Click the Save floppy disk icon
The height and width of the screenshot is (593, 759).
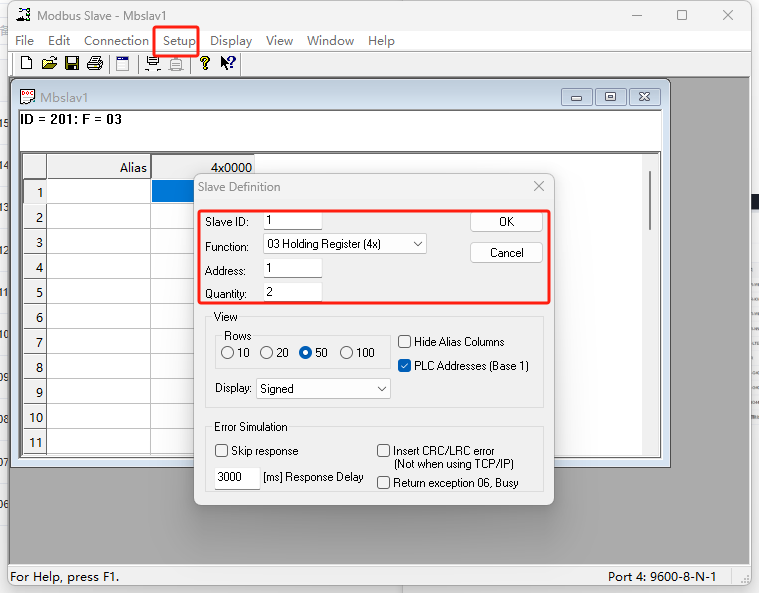pyautogui.click(x=72, y=63)
